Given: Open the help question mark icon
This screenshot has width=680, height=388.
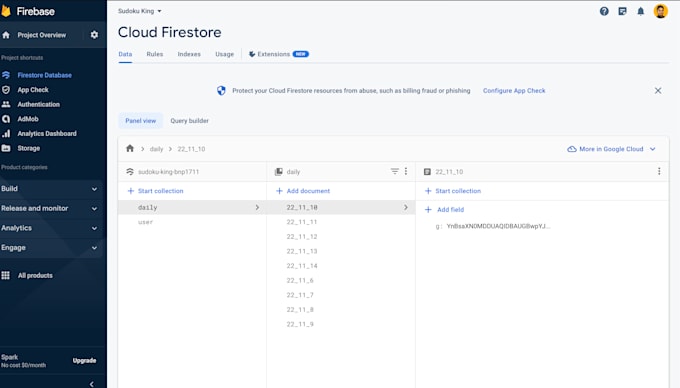Looking at the screenshot, I should pos(604,11).
